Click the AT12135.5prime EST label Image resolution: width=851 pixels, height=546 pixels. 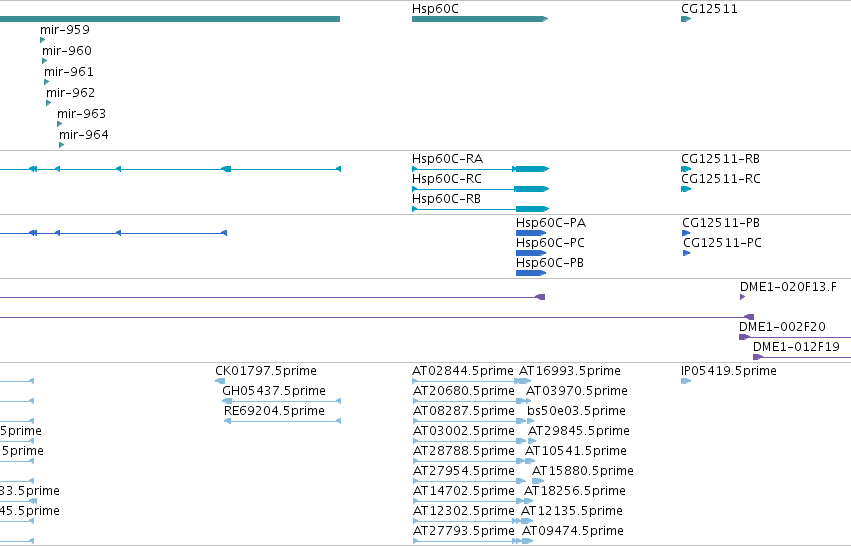(x=571, y=512)
